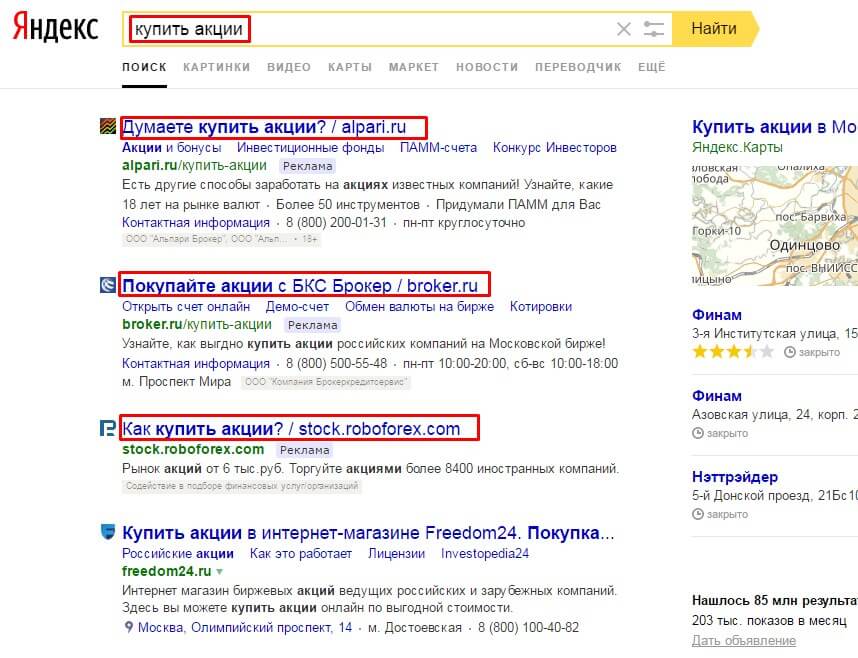Expand the Ещё menu
Viewport: 858px width, 658px height.
pos(652,67)
